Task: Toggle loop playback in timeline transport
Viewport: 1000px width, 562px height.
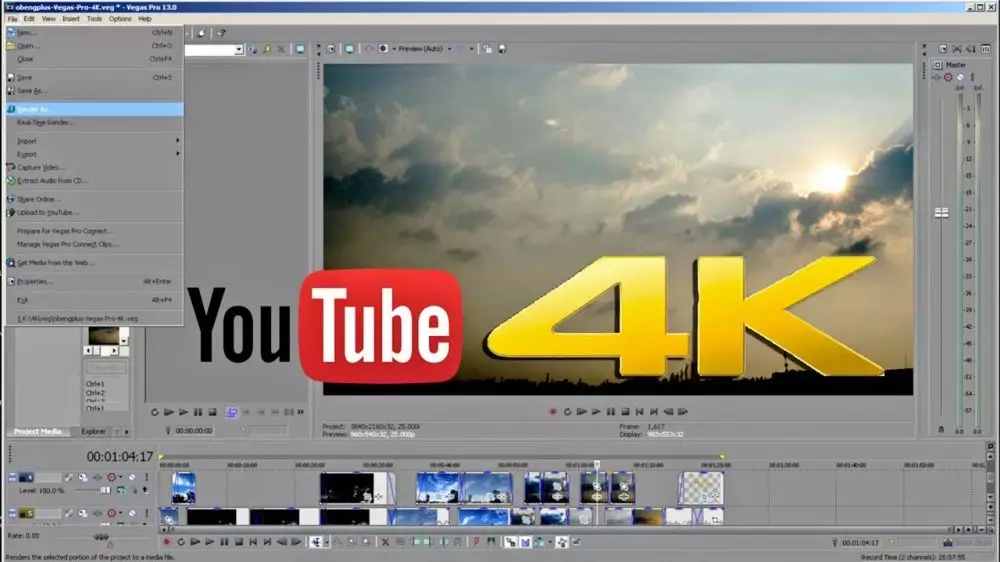Action: (x=181, y=542)
